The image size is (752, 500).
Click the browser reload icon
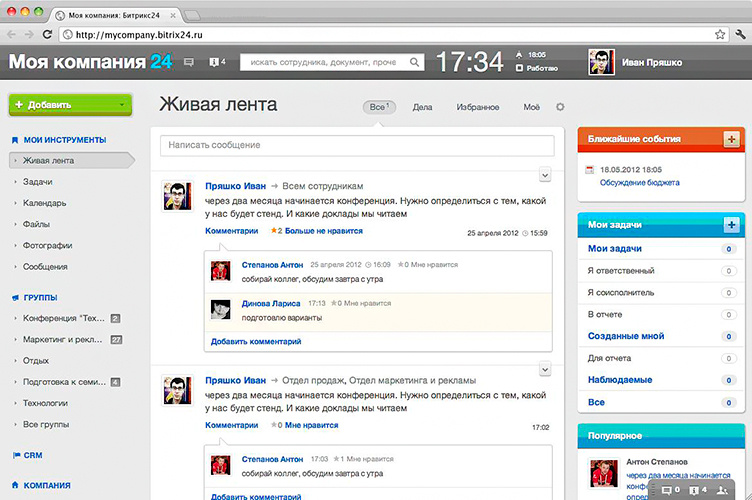pyautogui.click(x=47, y=35)
